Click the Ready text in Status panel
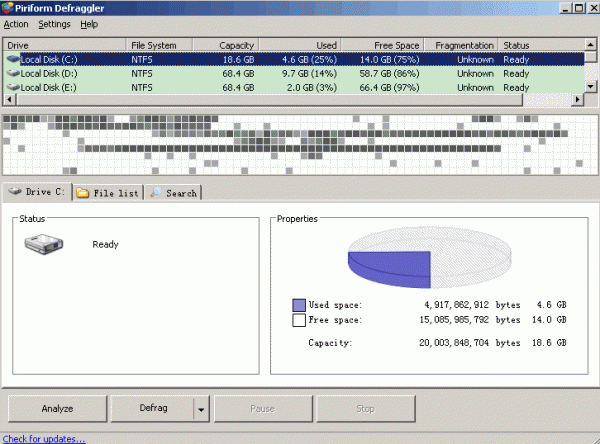Screen dimensions: 600x444 [x=105, y=244]
